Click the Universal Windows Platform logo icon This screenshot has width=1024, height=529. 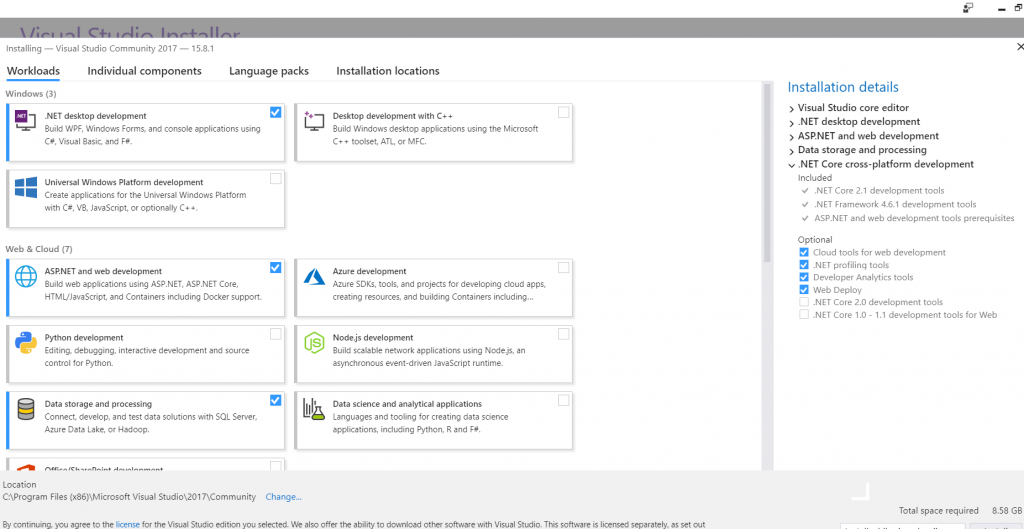tap(26, 187)
